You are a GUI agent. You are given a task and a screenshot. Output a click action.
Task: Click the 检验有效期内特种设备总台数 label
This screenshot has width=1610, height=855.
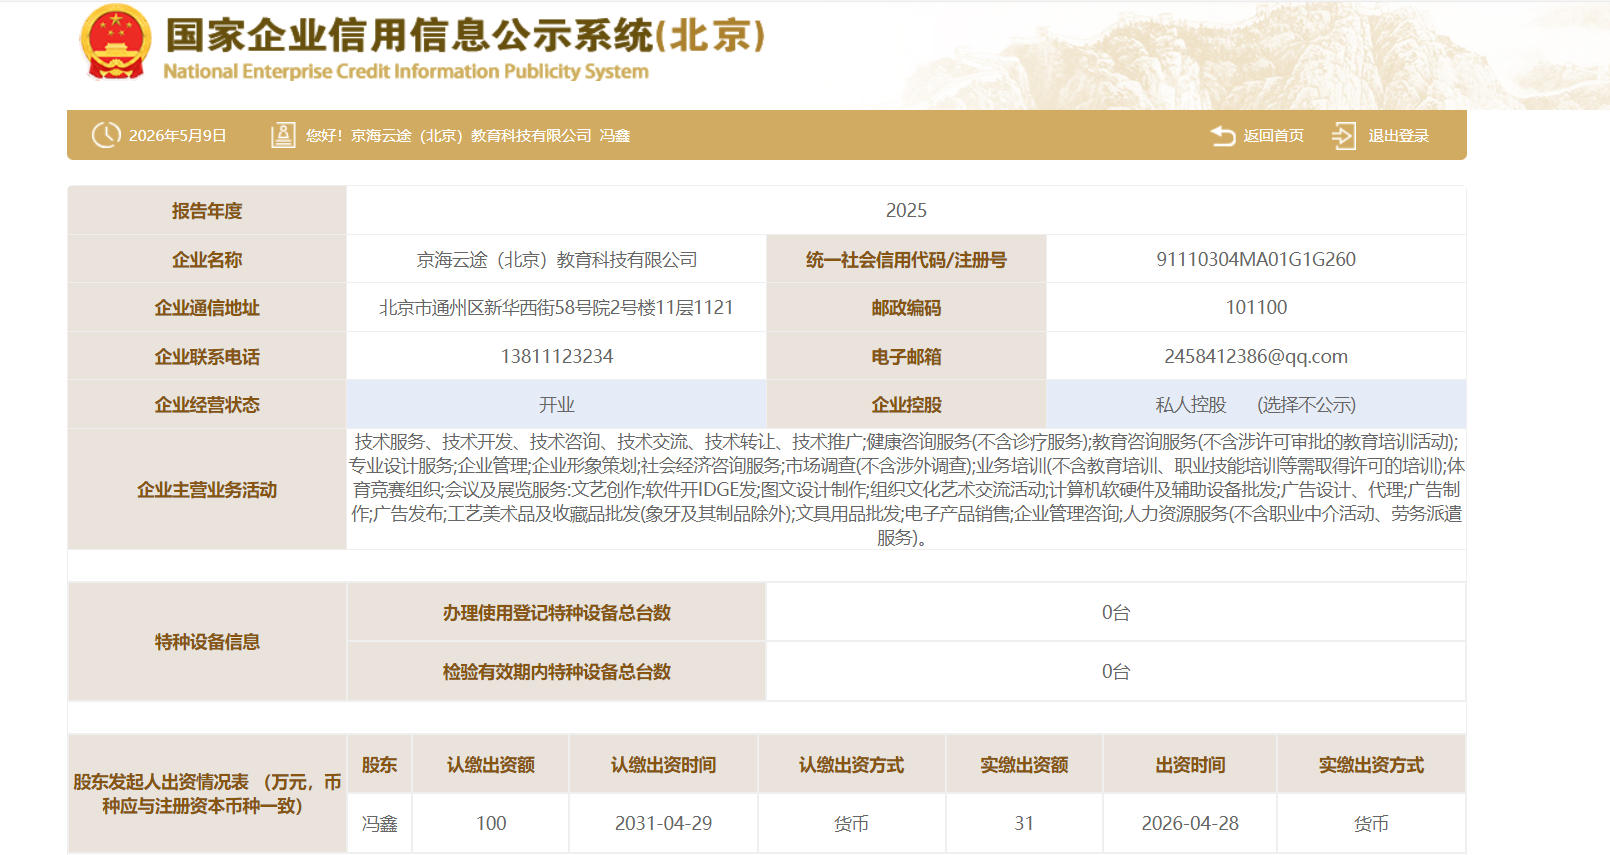pyautogui.click(x=557, y=672)
